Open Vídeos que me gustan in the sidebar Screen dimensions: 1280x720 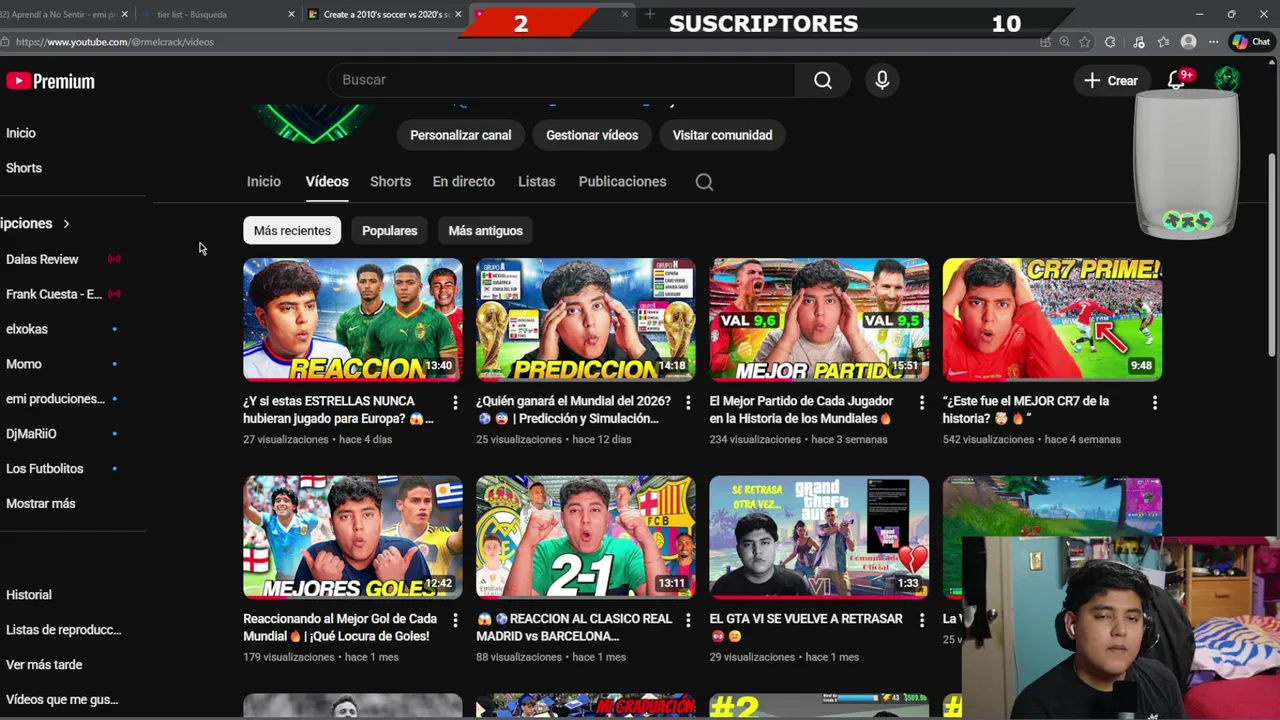click(x=62, y=700)
